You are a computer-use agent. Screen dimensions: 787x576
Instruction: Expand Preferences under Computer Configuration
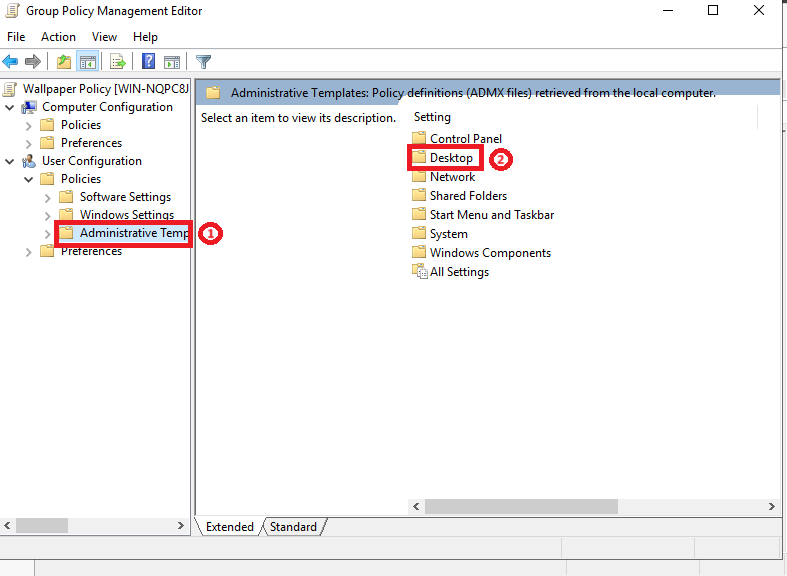[29, 143]
